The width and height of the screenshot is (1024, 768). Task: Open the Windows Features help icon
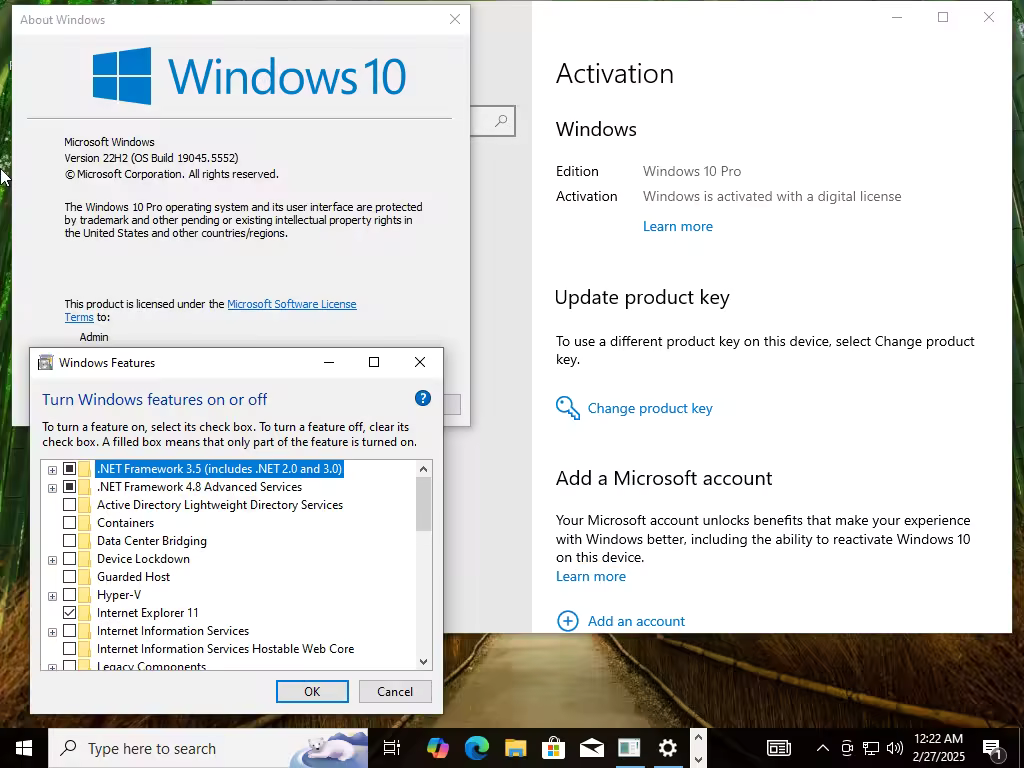tap(423, 398)
